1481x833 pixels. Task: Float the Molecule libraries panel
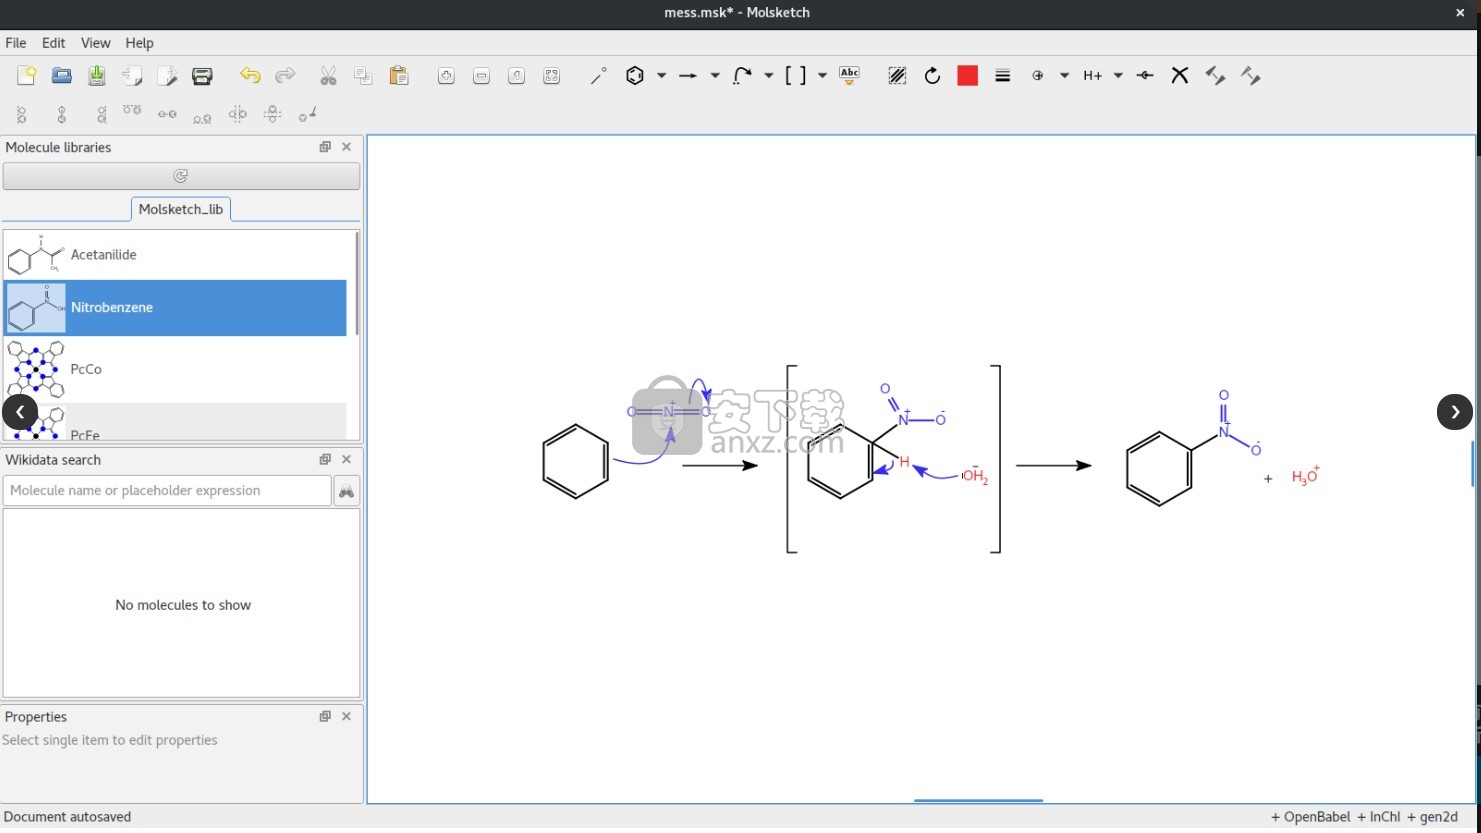tap(325, 147)
